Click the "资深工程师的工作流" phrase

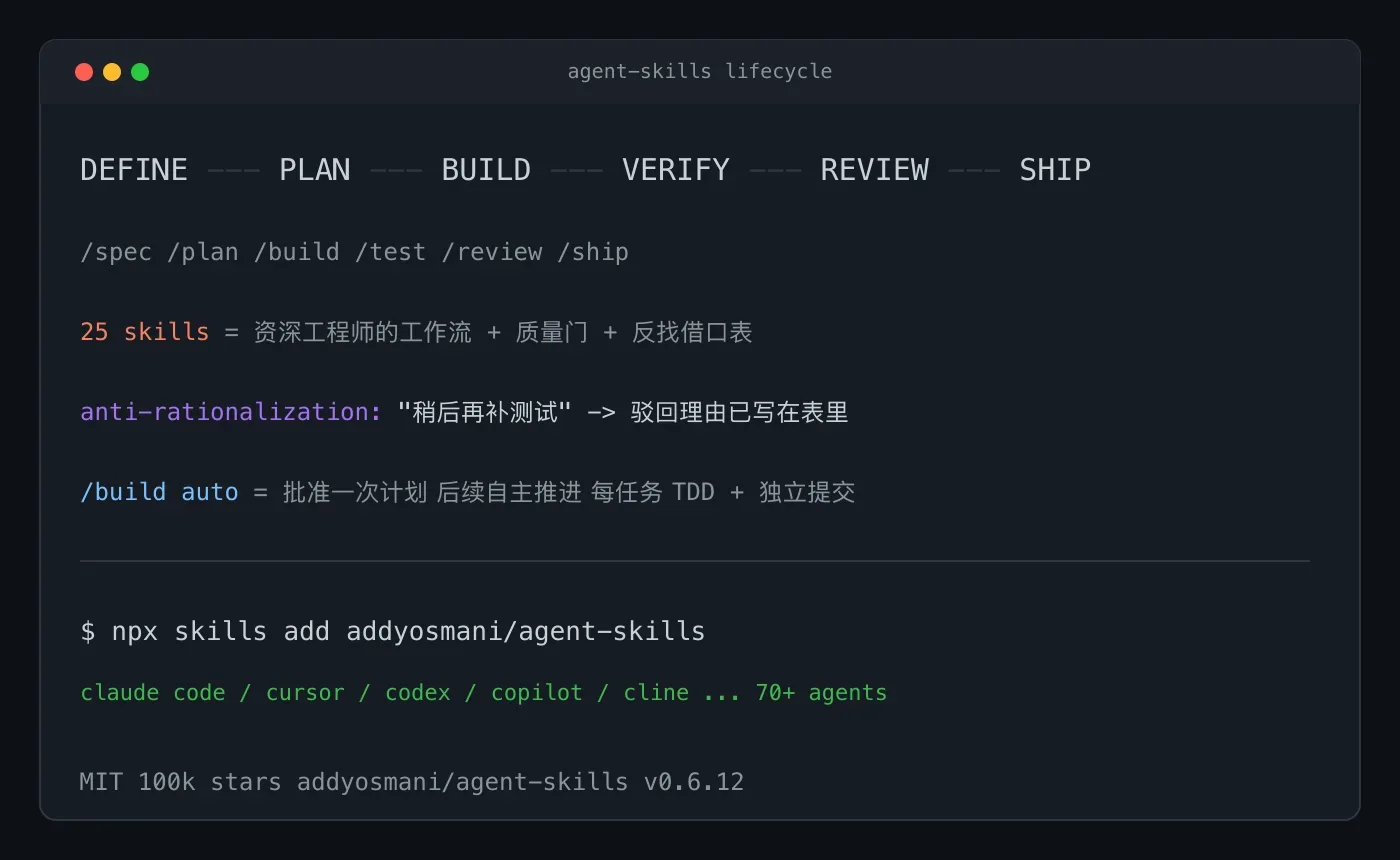coord(363,332)
